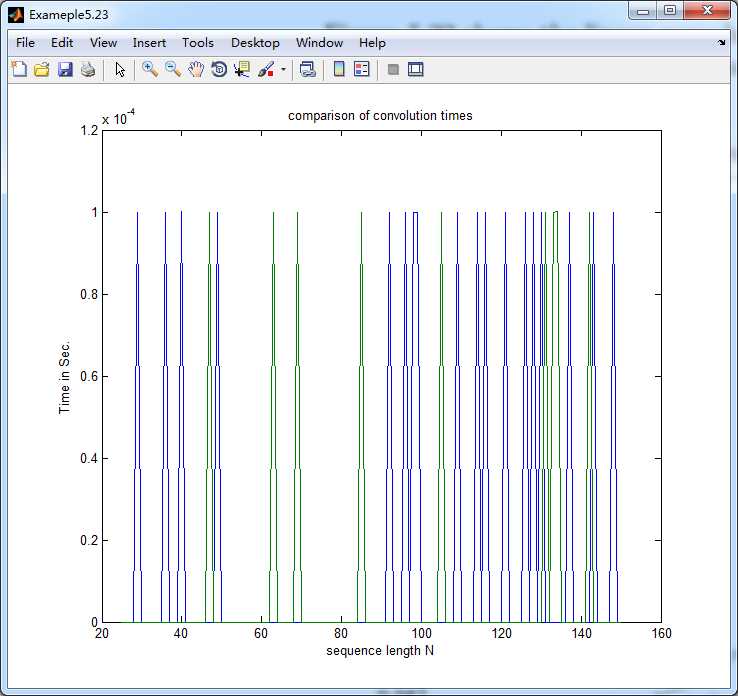Open the Brush tool color dropdown arrow
Screen dimensions: 738x696
[283, 69]
